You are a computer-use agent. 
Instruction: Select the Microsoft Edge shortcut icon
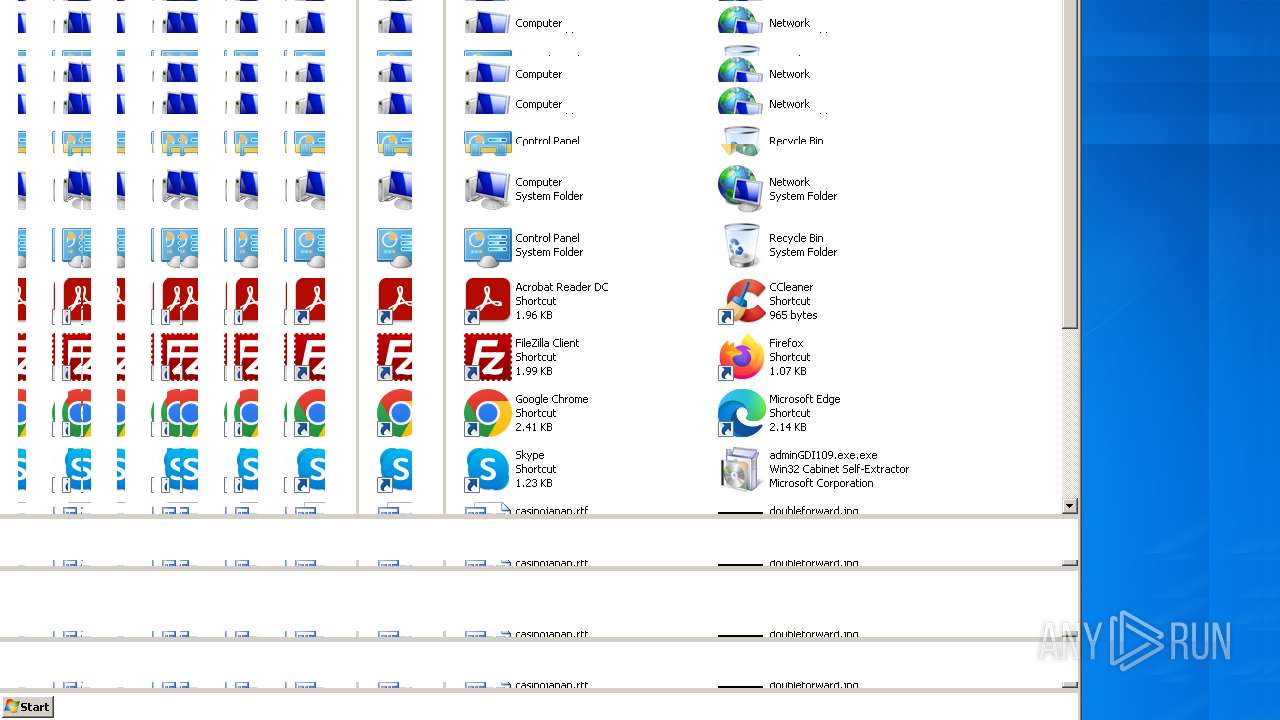[x=742, y=413]
